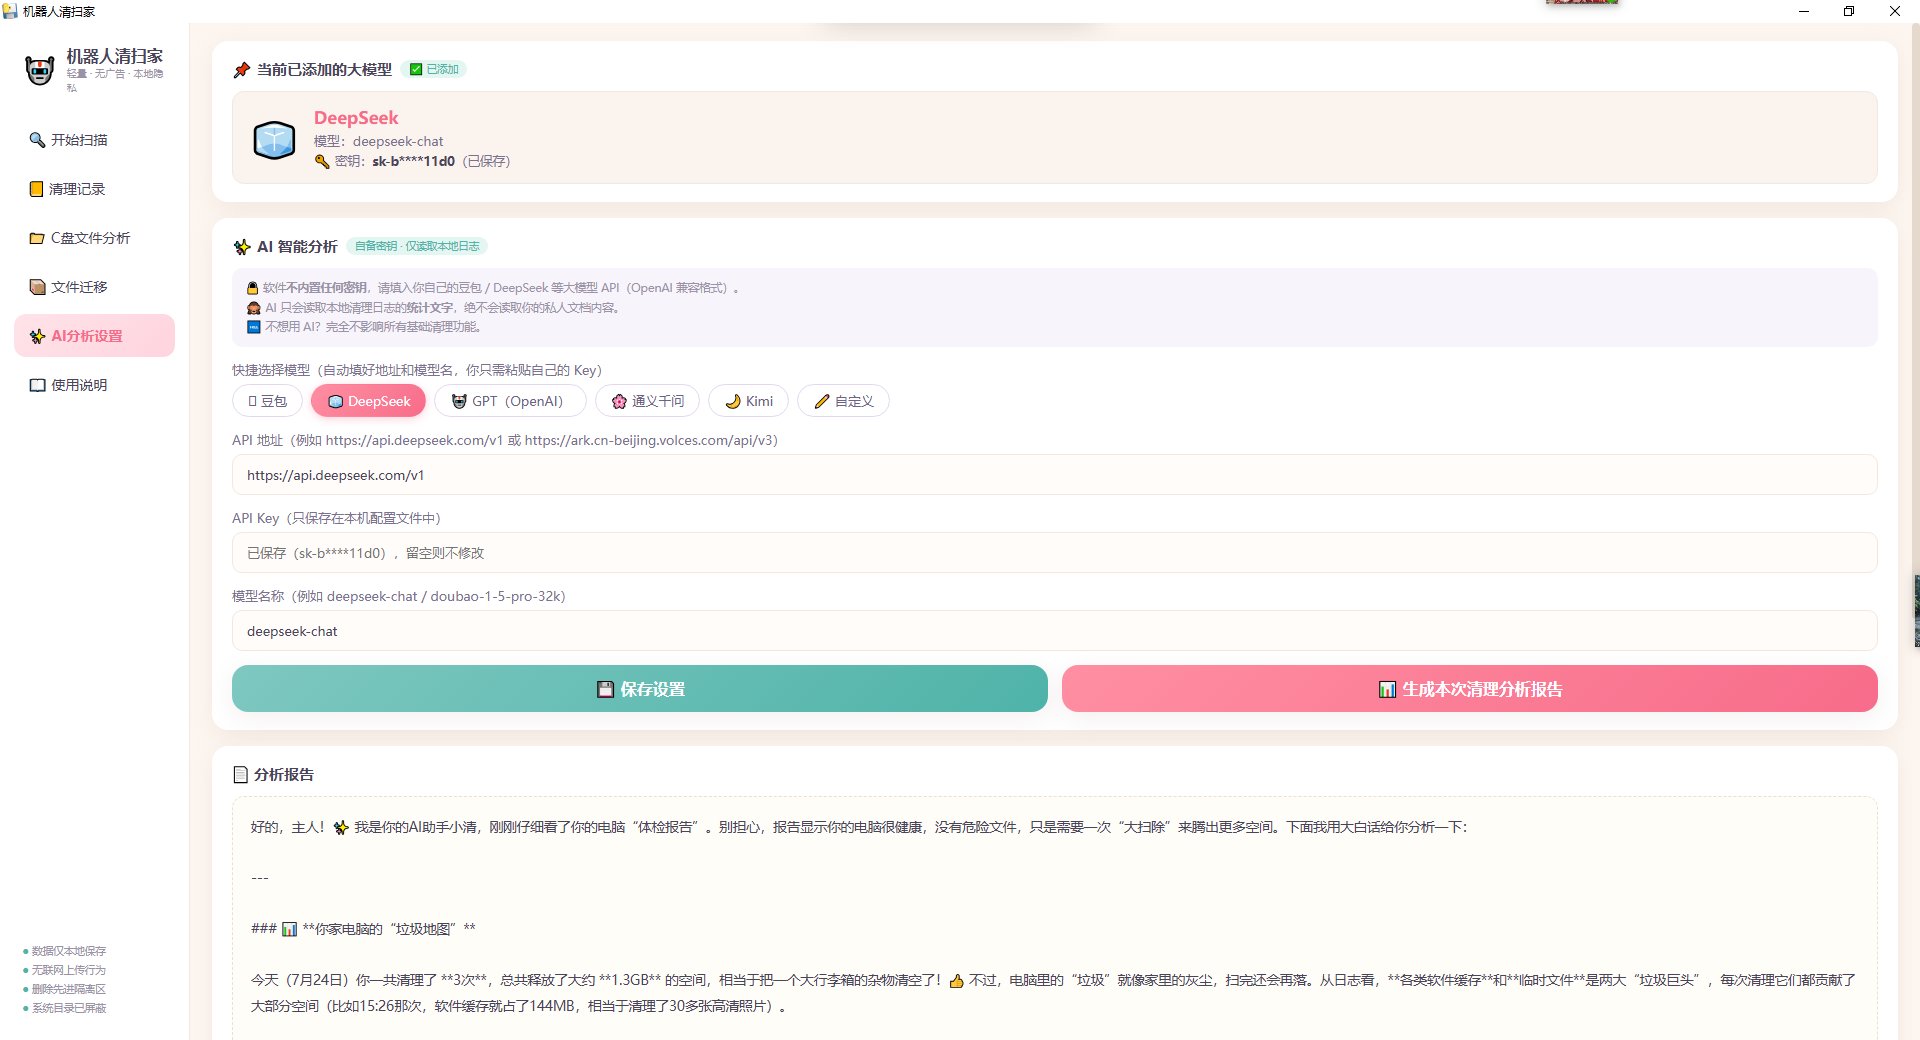
Task: Click the book icon next to 使用说明
Action: tap(37, 385)
